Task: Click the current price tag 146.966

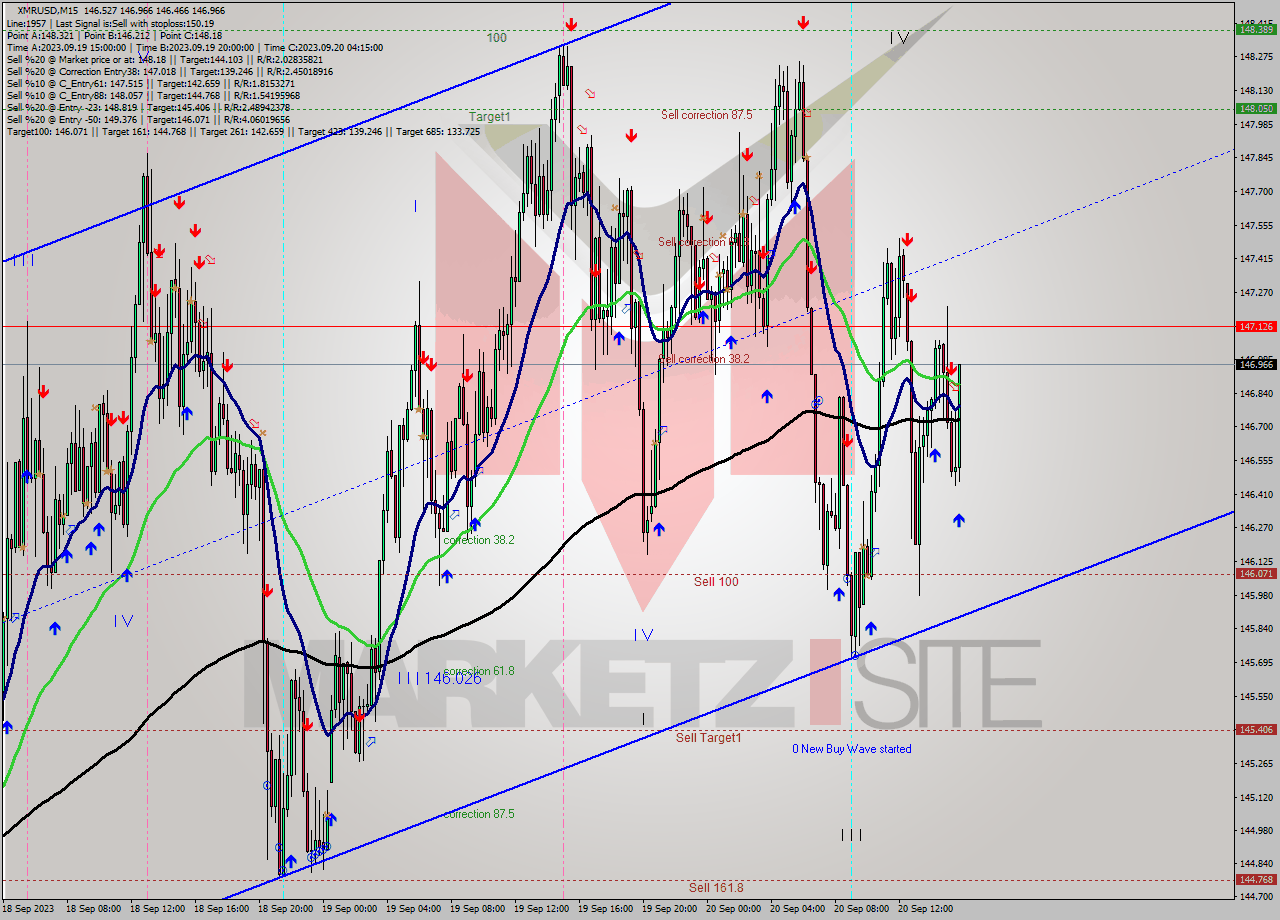Action: pyautogui.click(x=1256, y=364)
